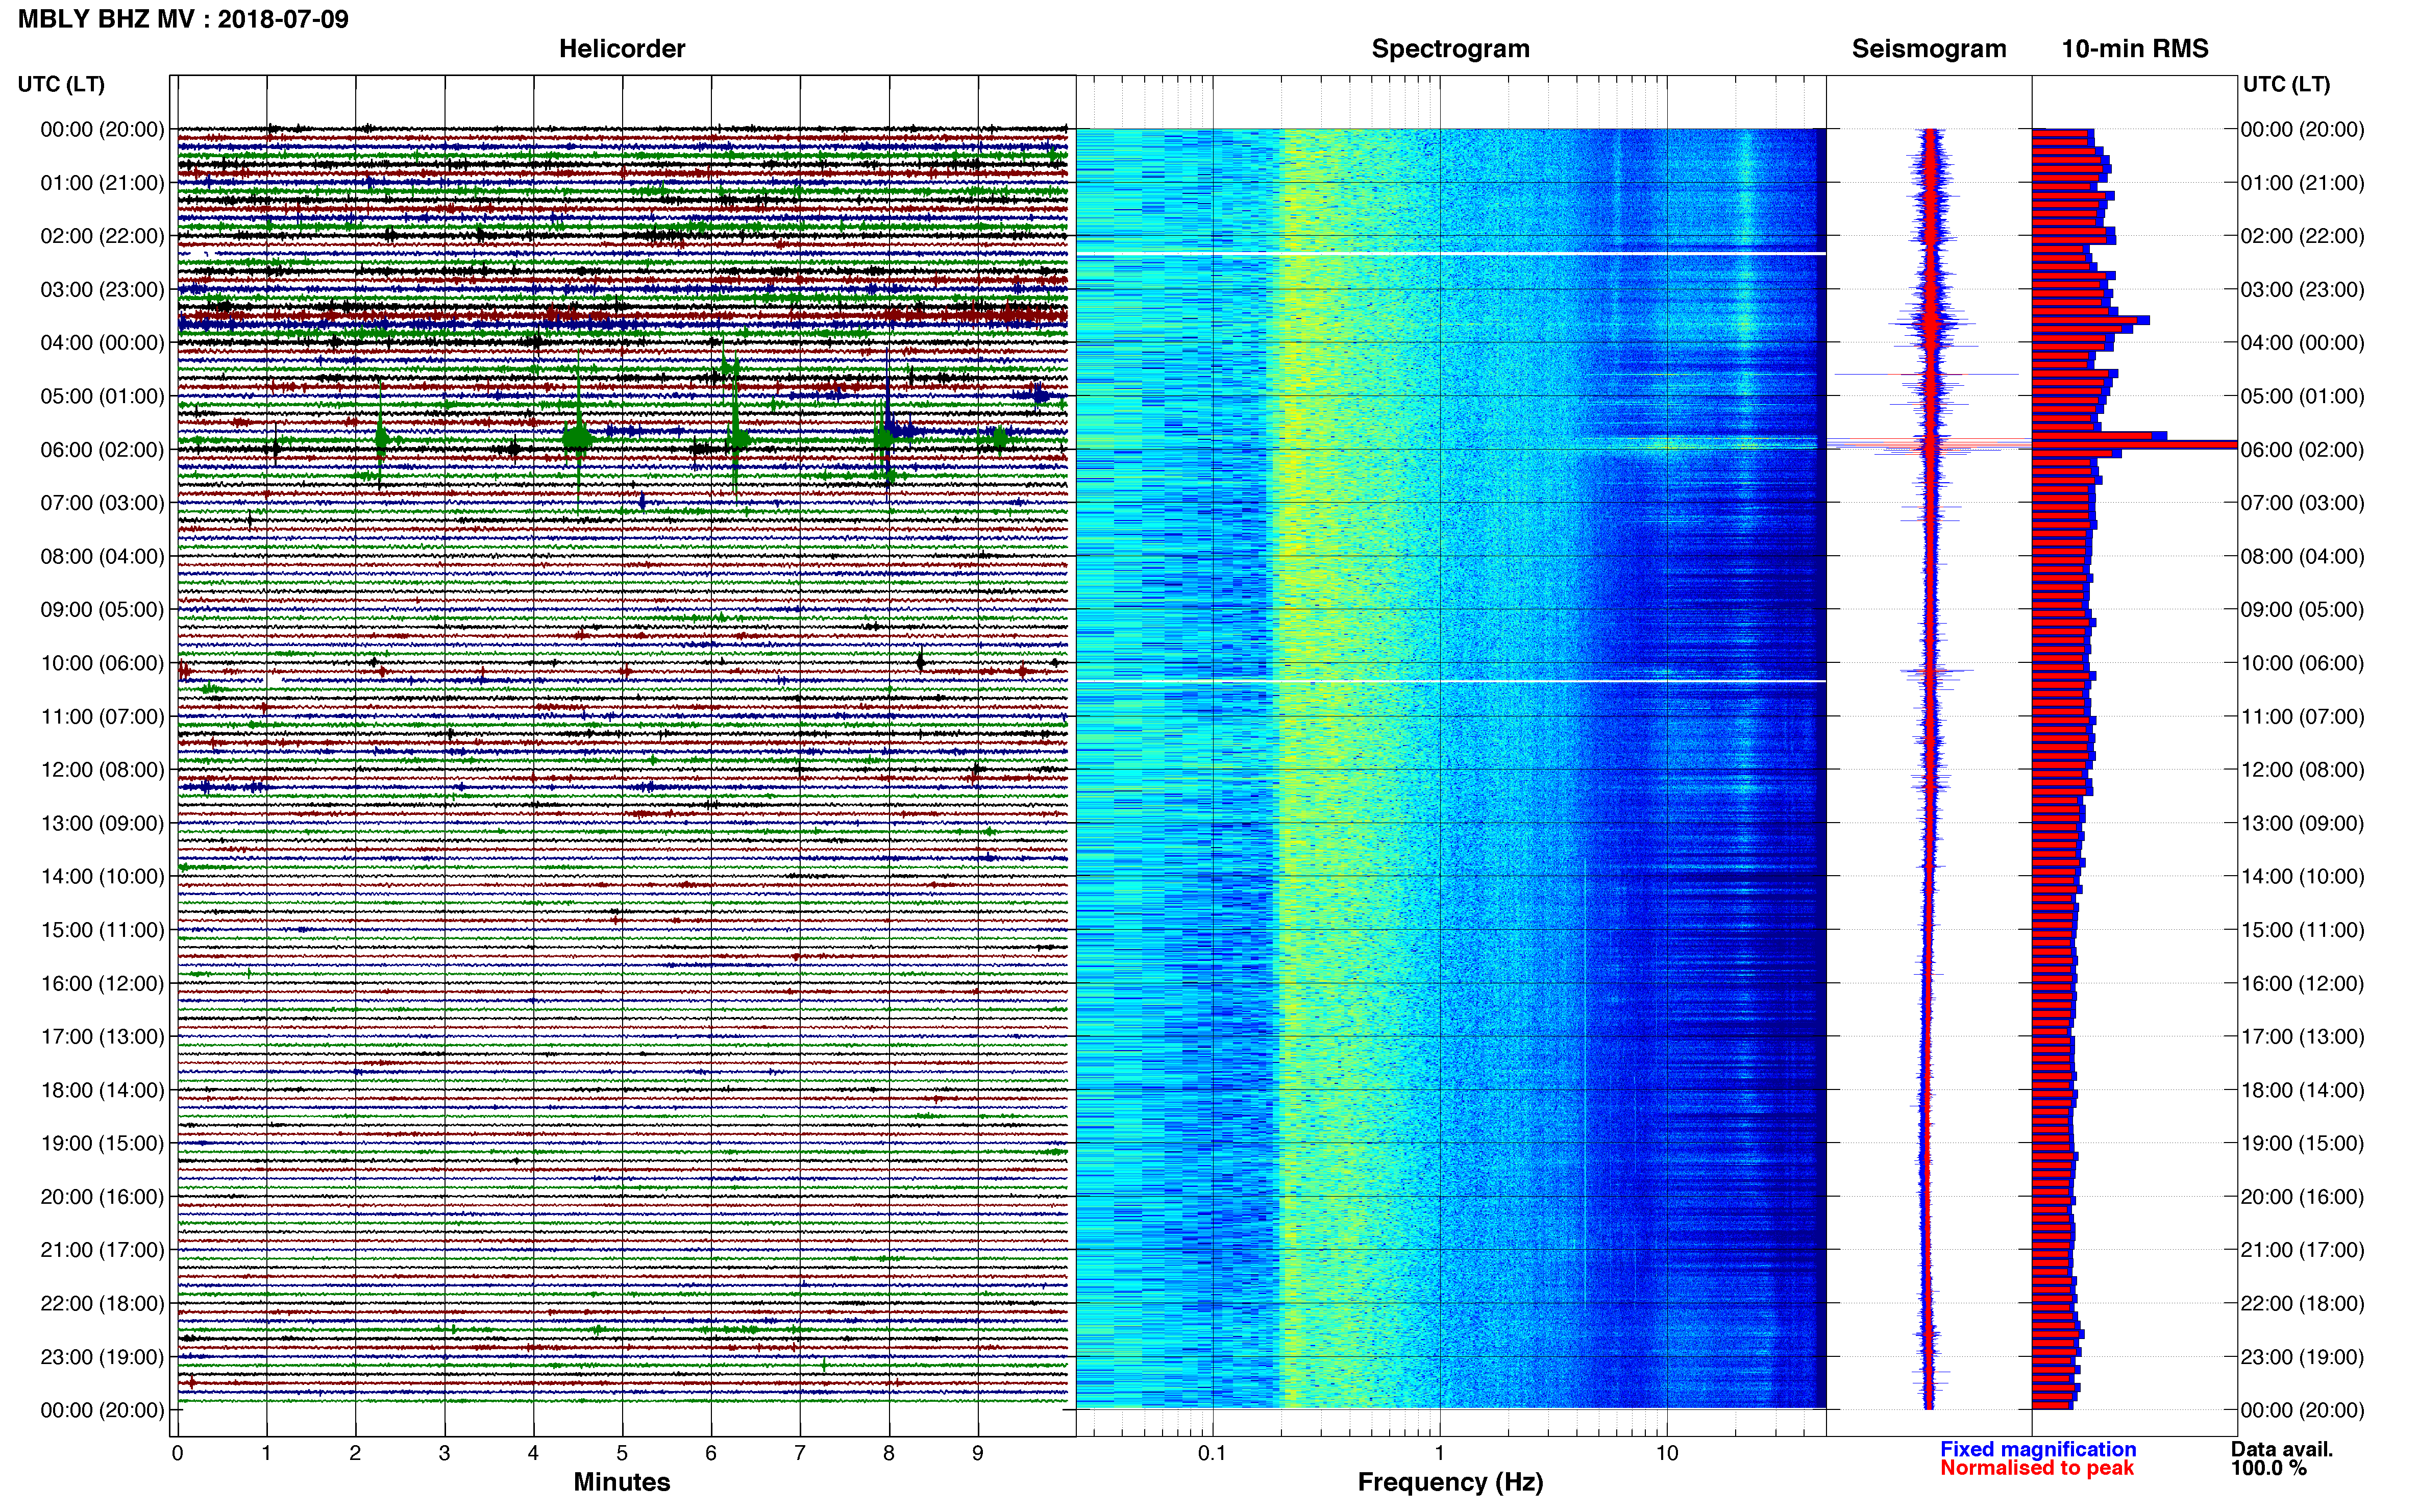Screen dimensions: 2419x1512
Task: Click the '0' minutes tick label
Action: pos(177,1453)
